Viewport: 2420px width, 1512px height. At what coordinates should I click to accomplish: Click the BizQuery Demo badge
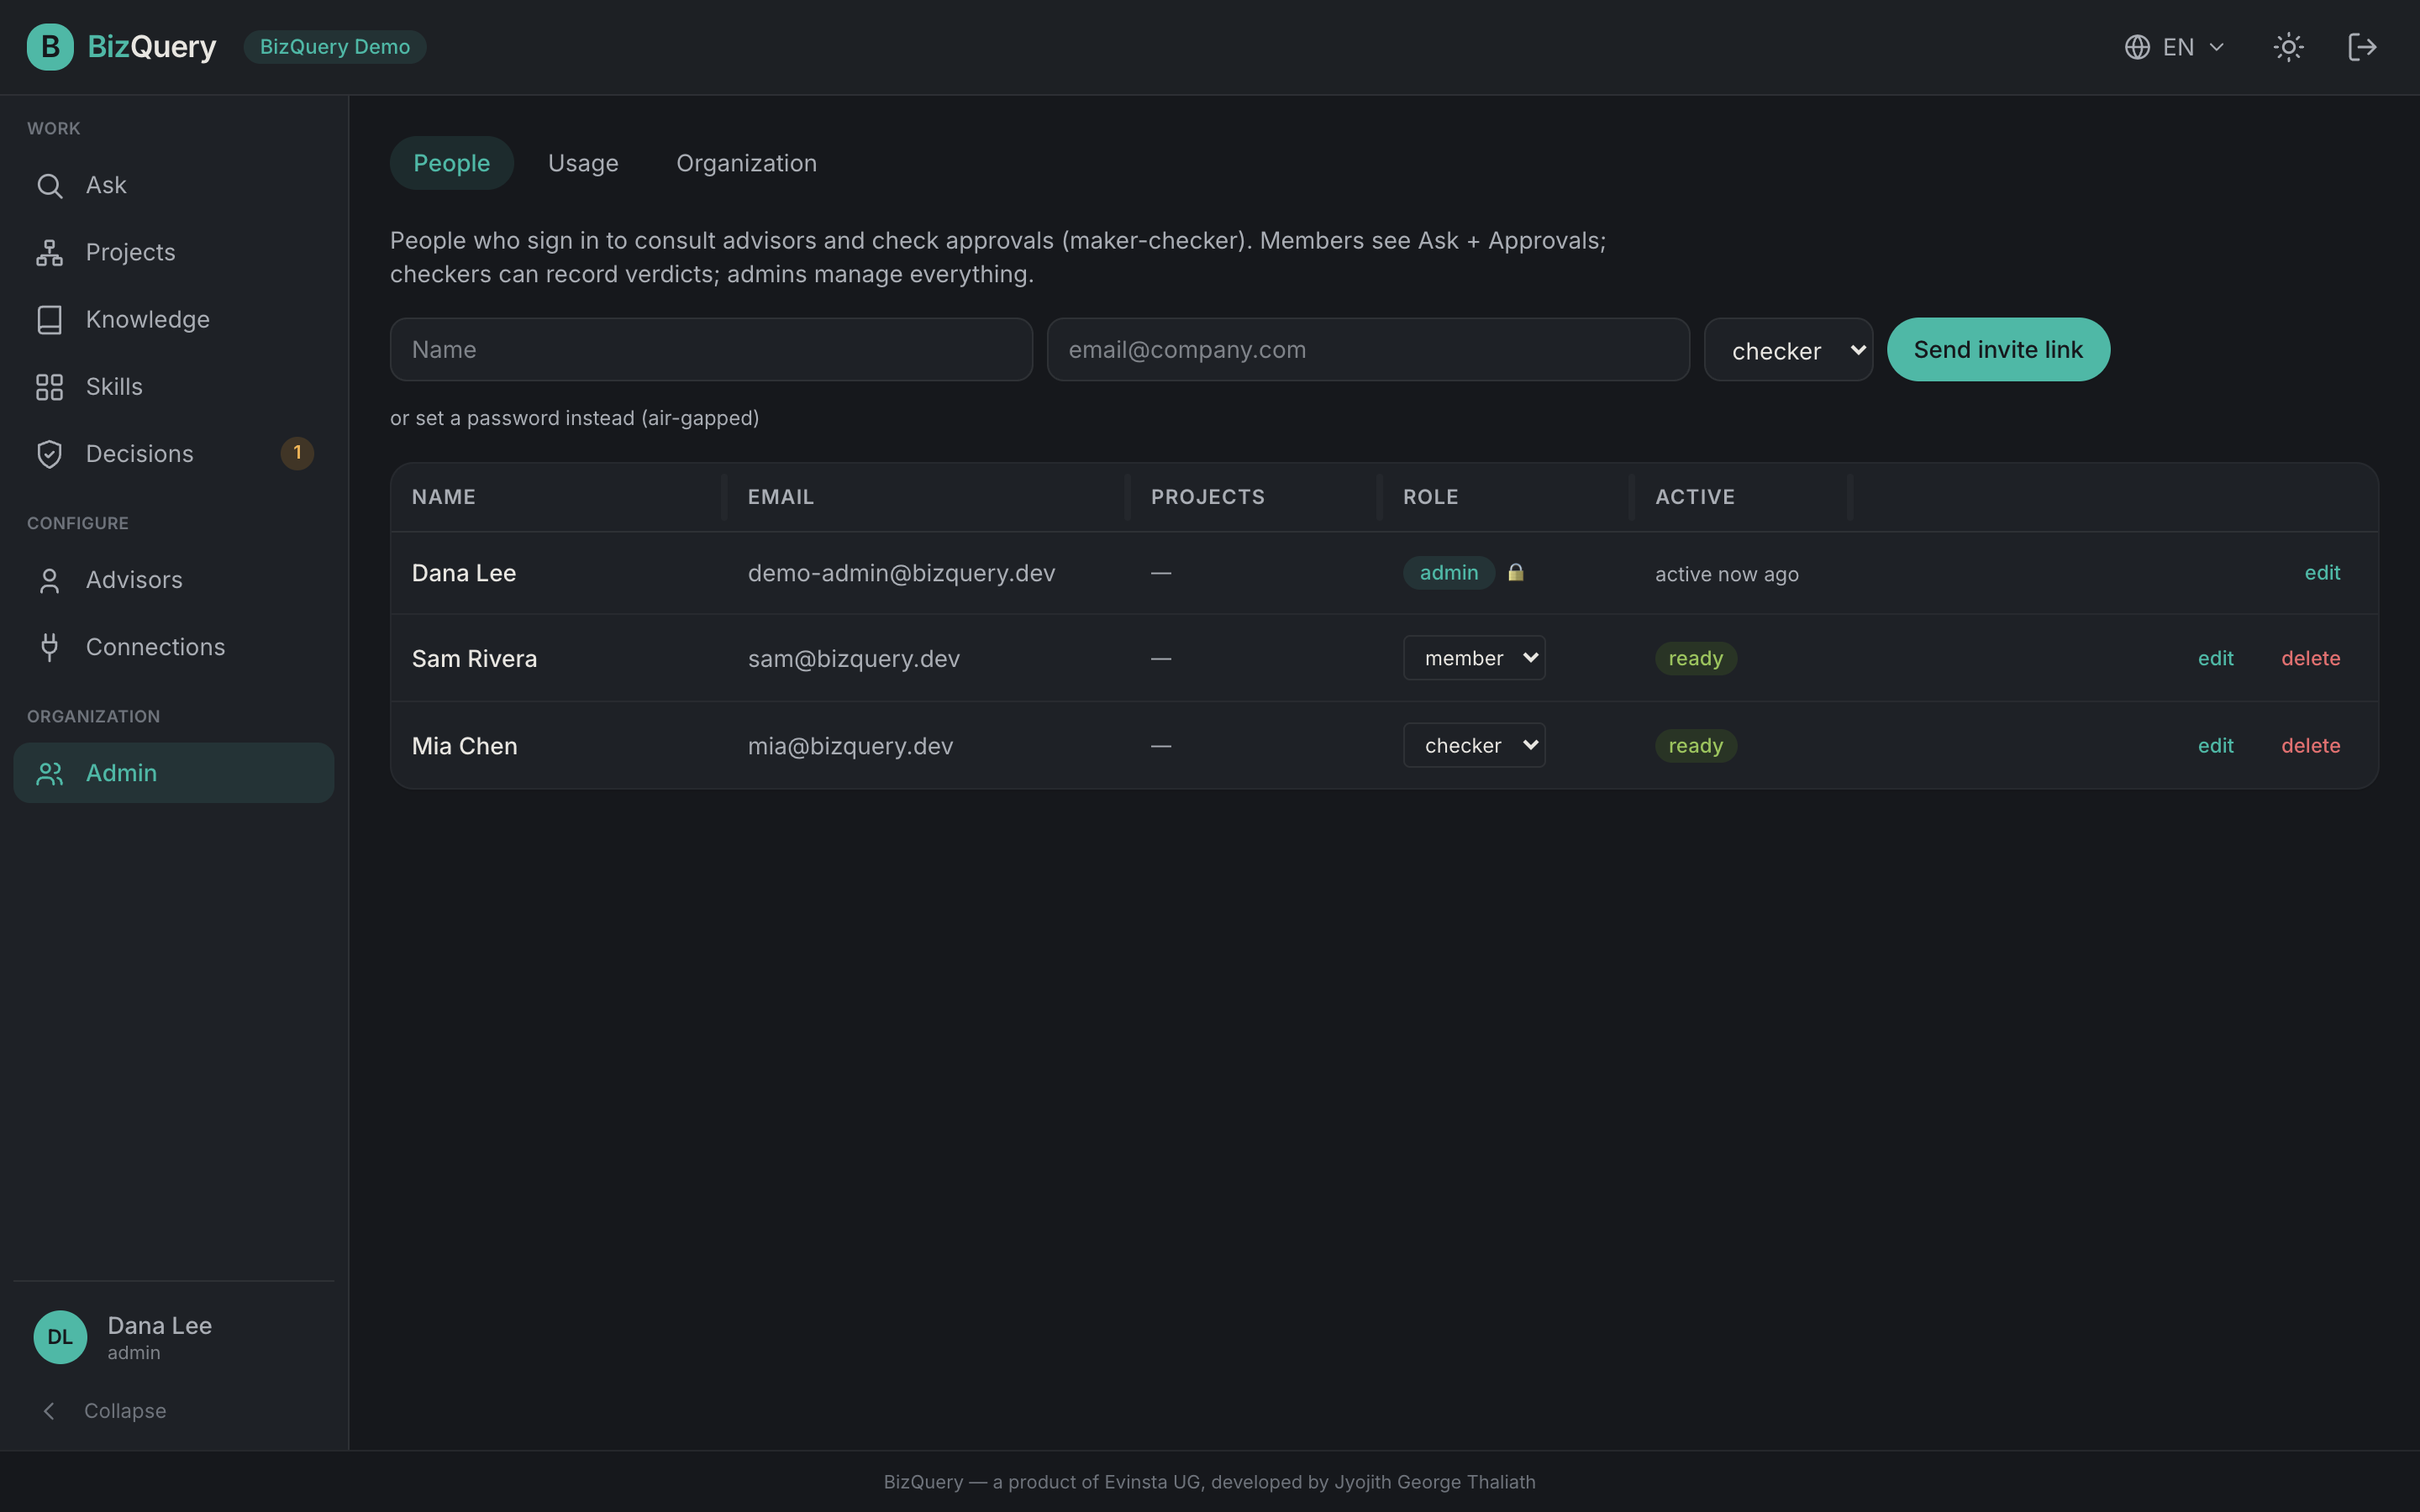[335, 47]
